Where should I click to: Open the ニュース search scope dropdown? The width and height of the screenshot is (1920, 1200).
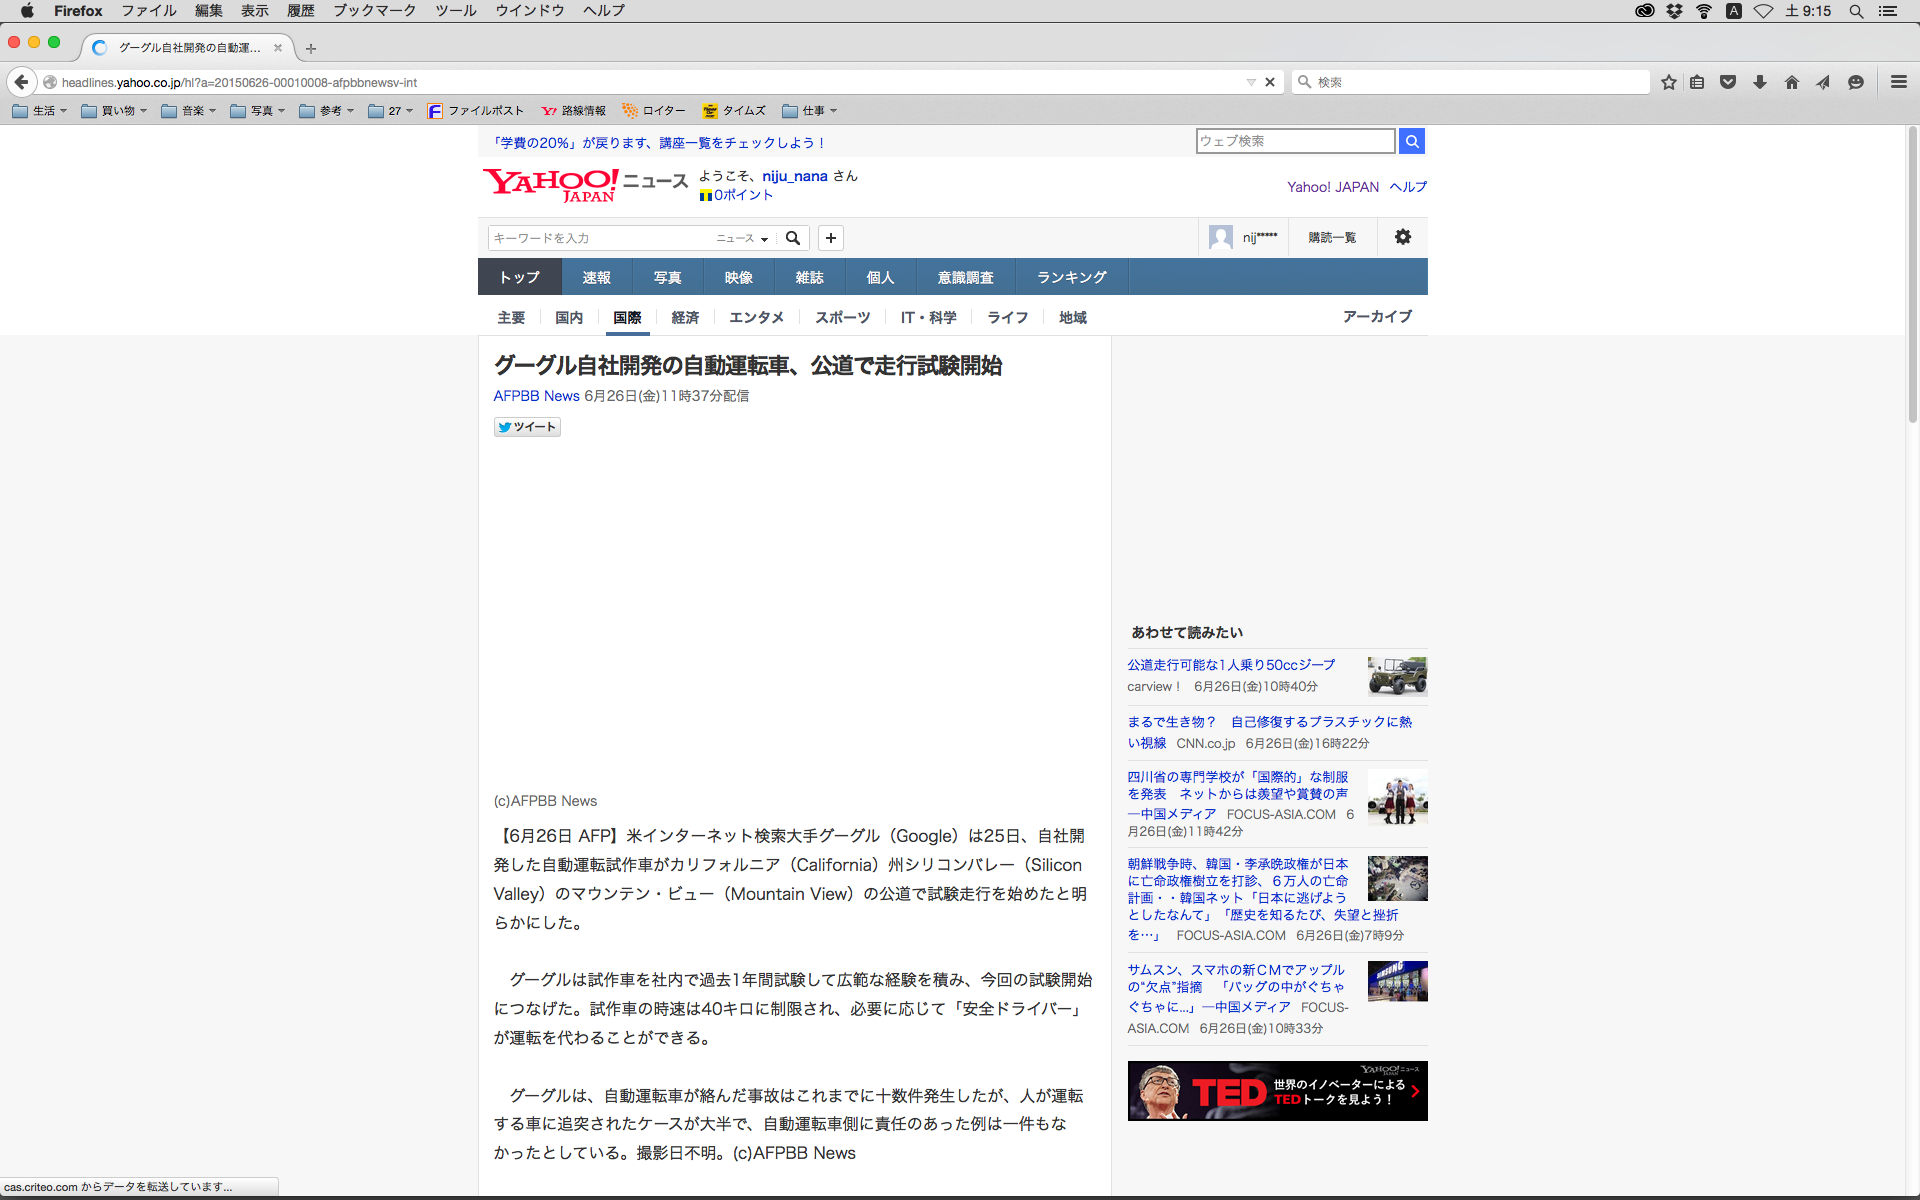pyautogui.click(x=742, y=238)
